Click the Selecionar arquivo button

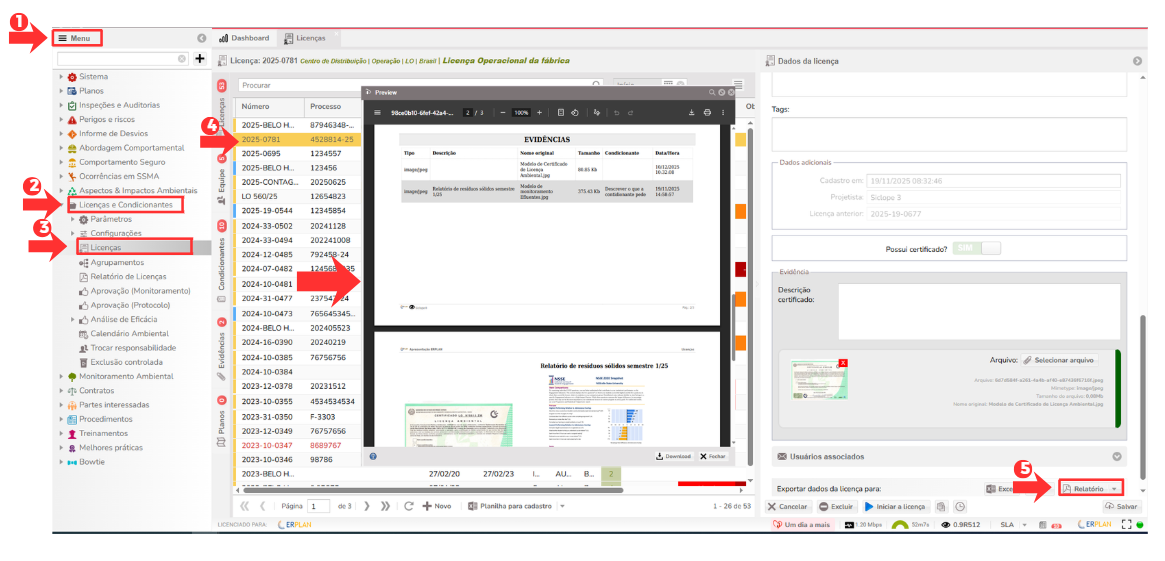[1058, 359]
